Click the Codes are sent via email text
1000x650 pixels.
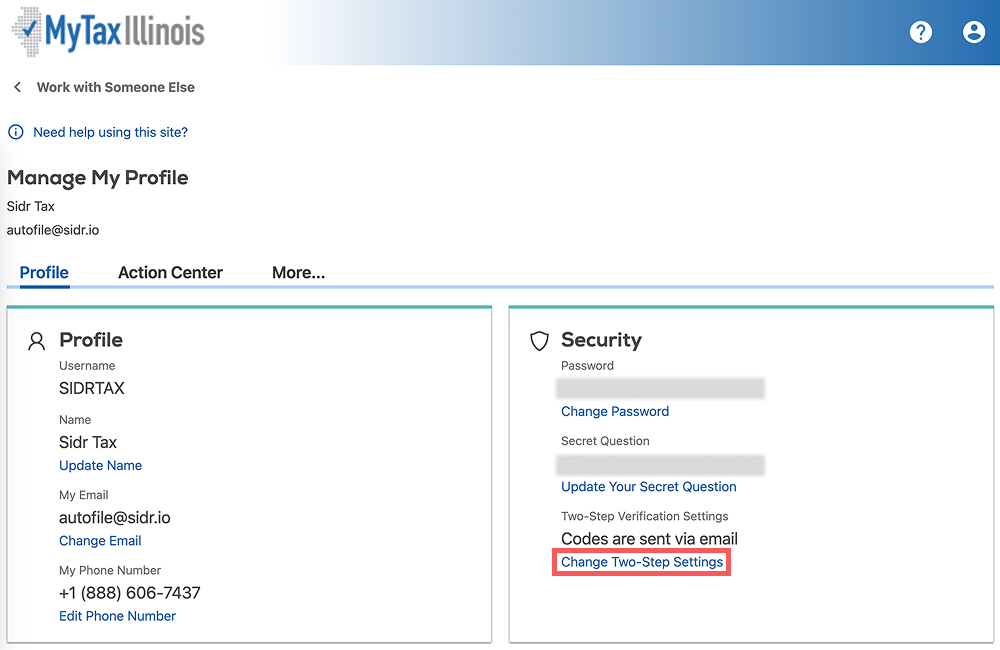[649, 539]
